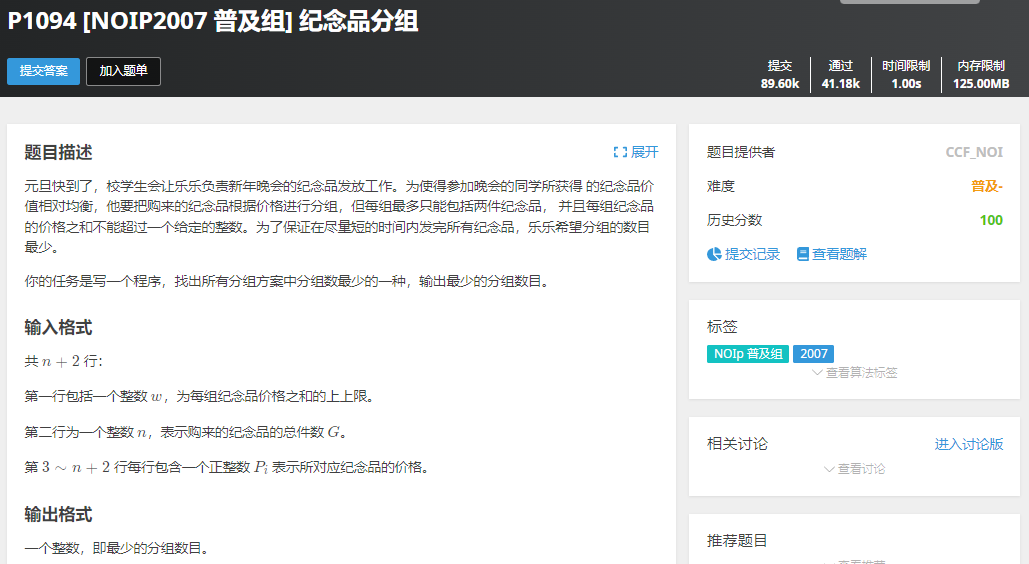
Task: Click the 输入格式 heading
Action: 58,327
